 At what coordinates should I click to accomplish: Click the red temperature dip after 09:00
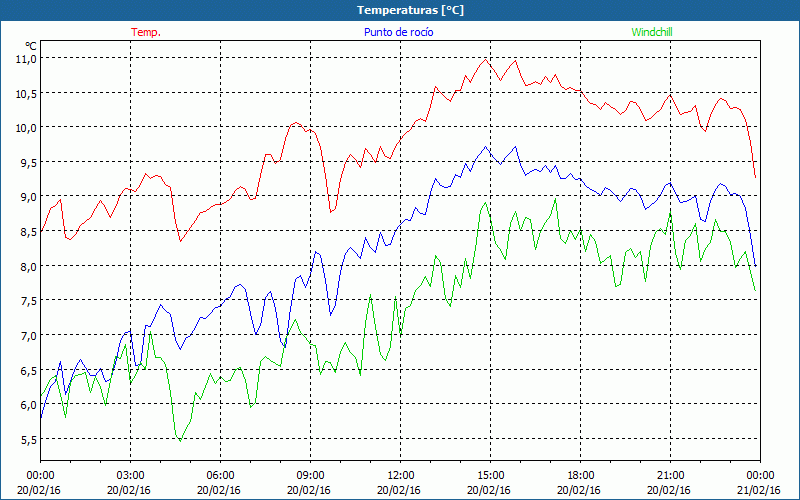331,211
